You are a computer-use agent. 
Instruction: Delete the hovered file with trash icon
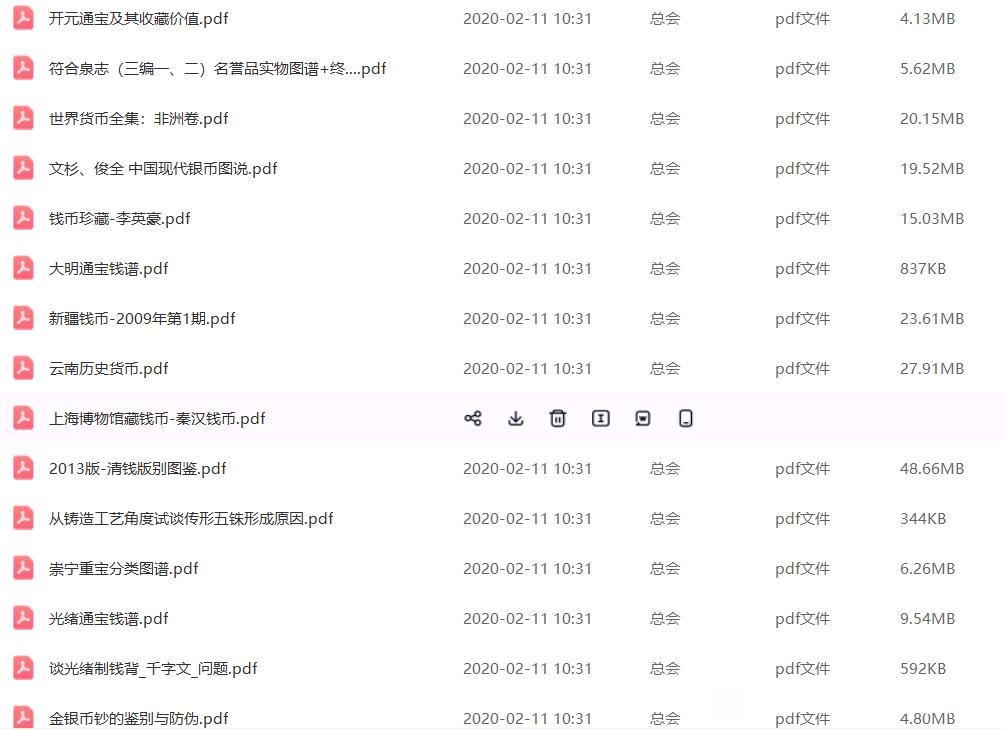point(558,419)
